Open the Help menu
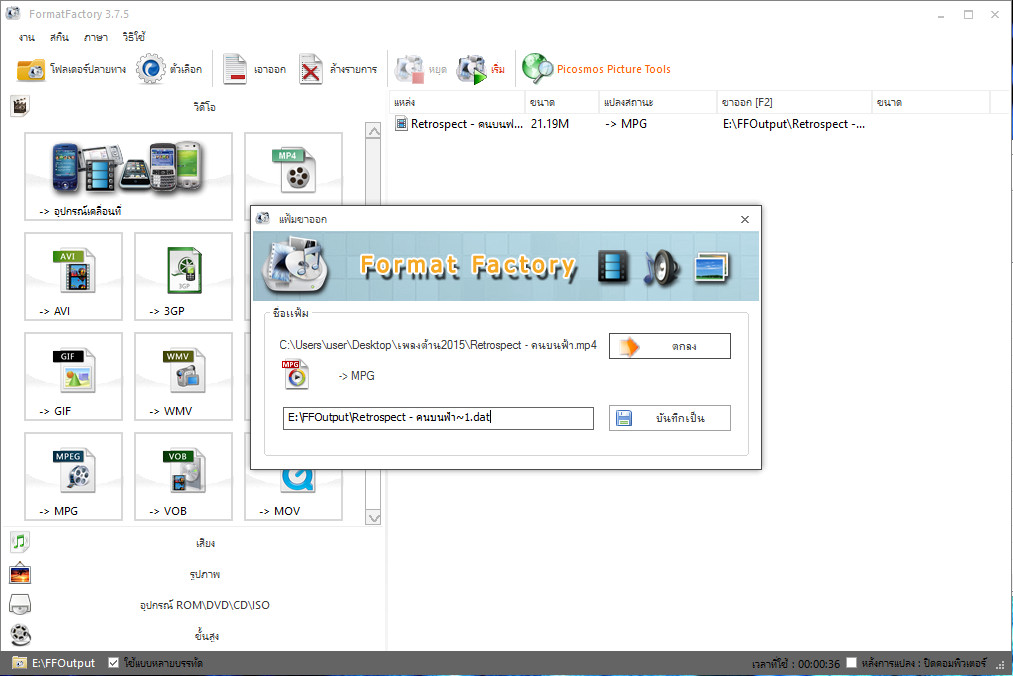 [134, 37]
